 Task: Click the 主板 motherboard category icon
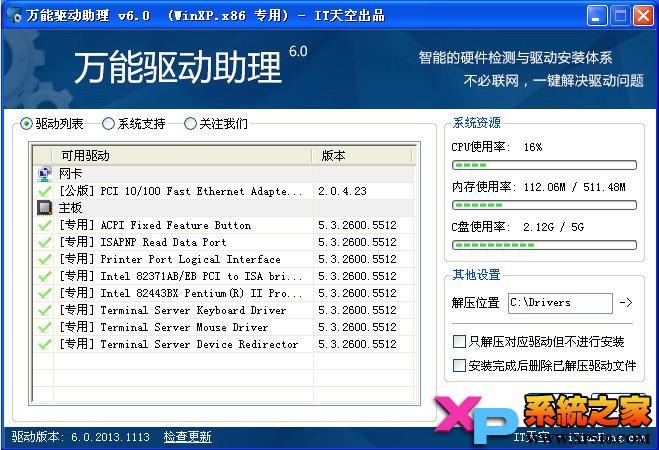click(45, 208)
